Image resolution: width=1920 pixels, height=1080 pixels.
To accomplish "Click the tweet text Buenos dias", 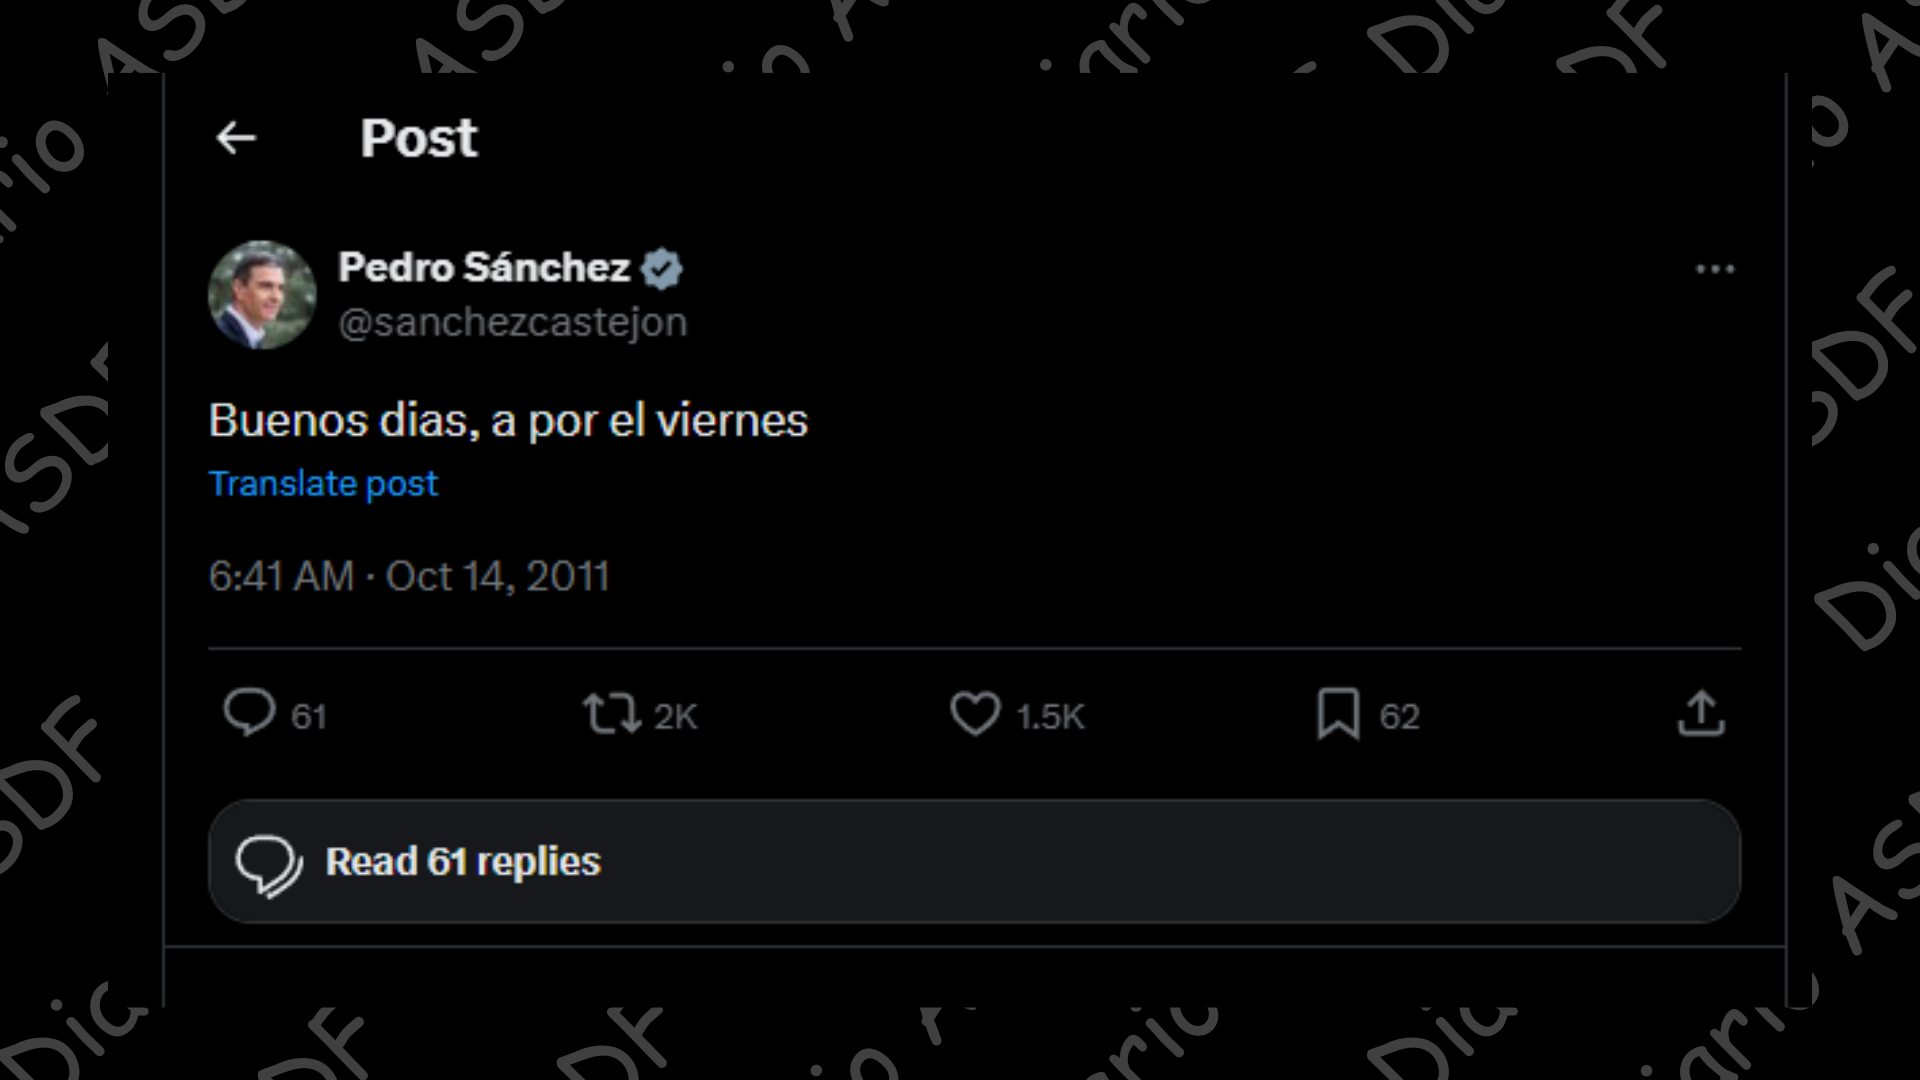I will [508, 421].
